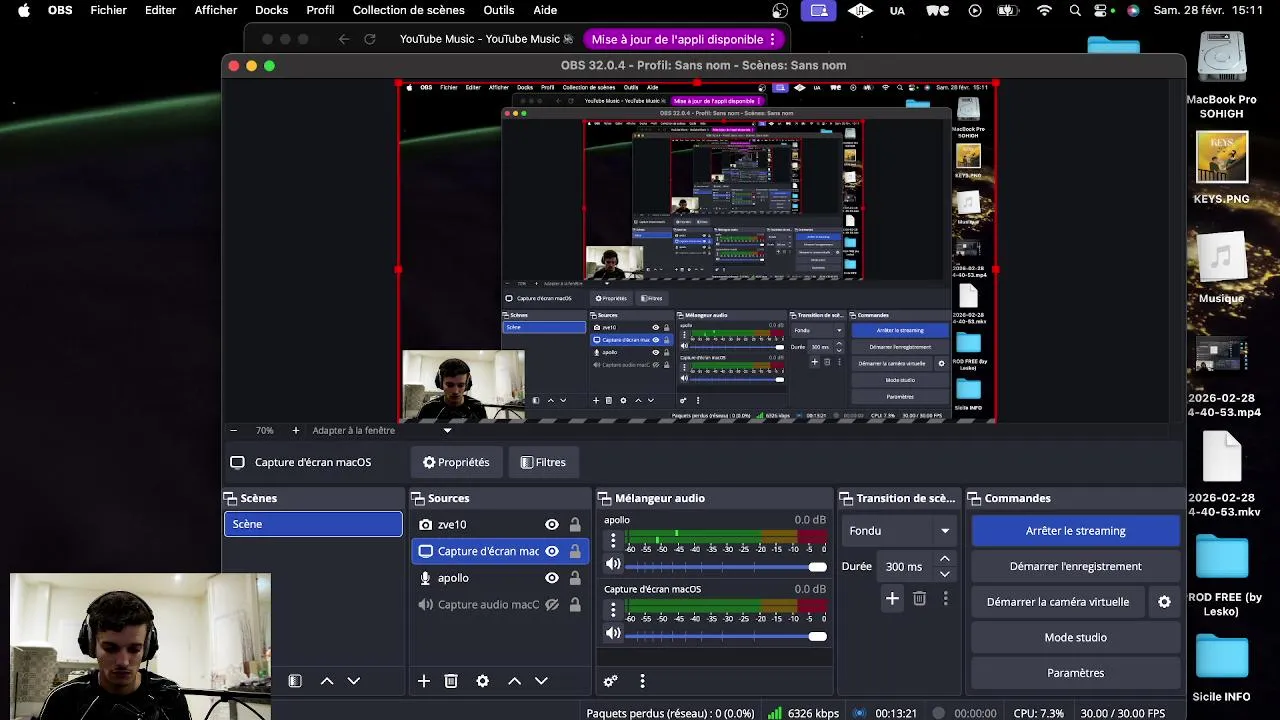Select the apollo source row
The height and width of the screenshot is (720, 1280).
coord(500,578)
